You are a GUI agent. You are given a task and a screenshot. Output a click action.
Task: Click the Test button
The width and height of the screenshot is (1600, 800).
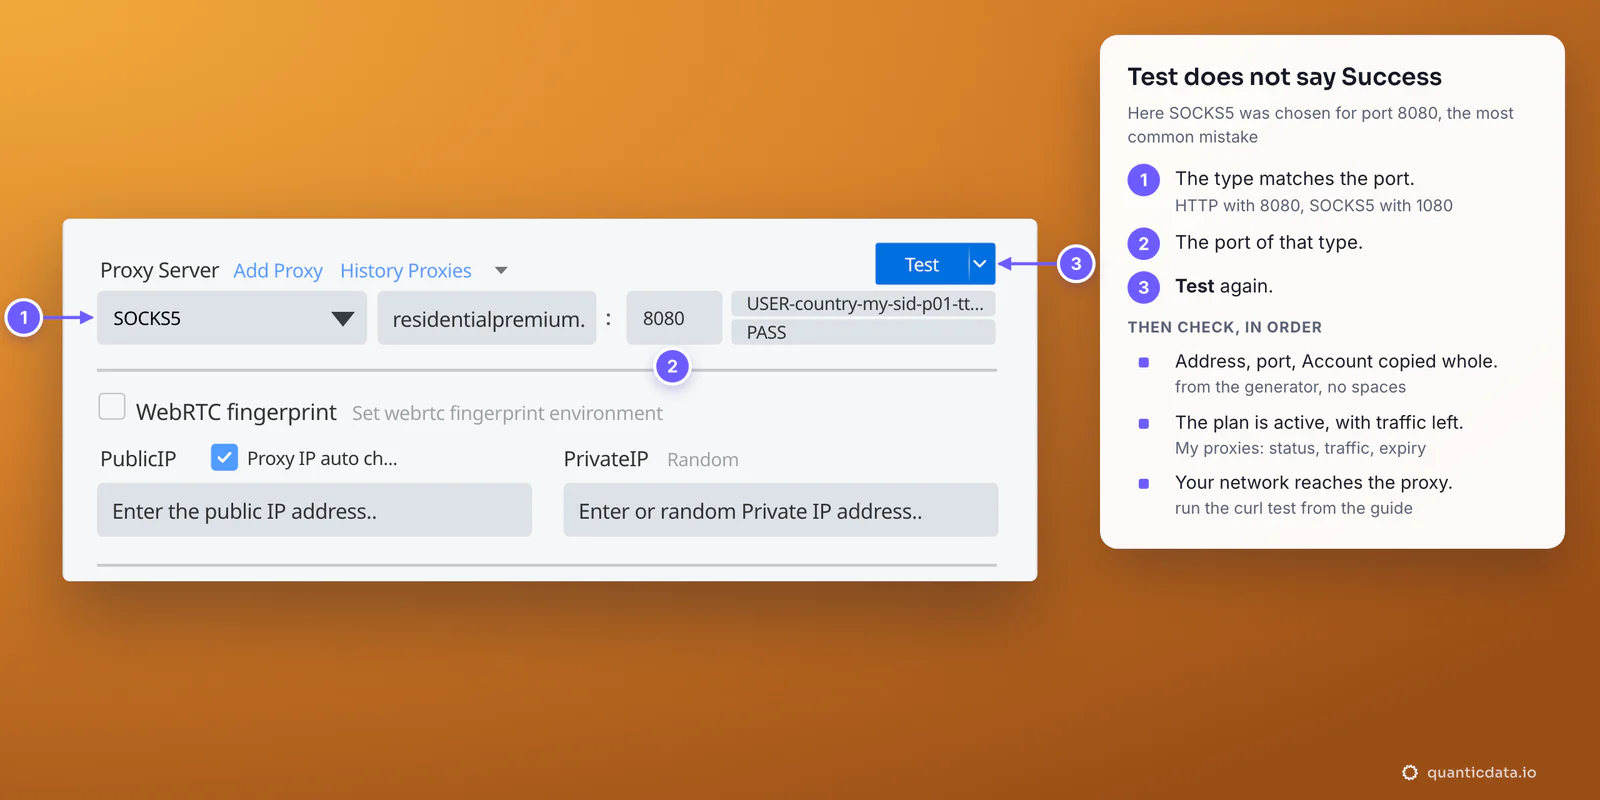tap(921, 264)
